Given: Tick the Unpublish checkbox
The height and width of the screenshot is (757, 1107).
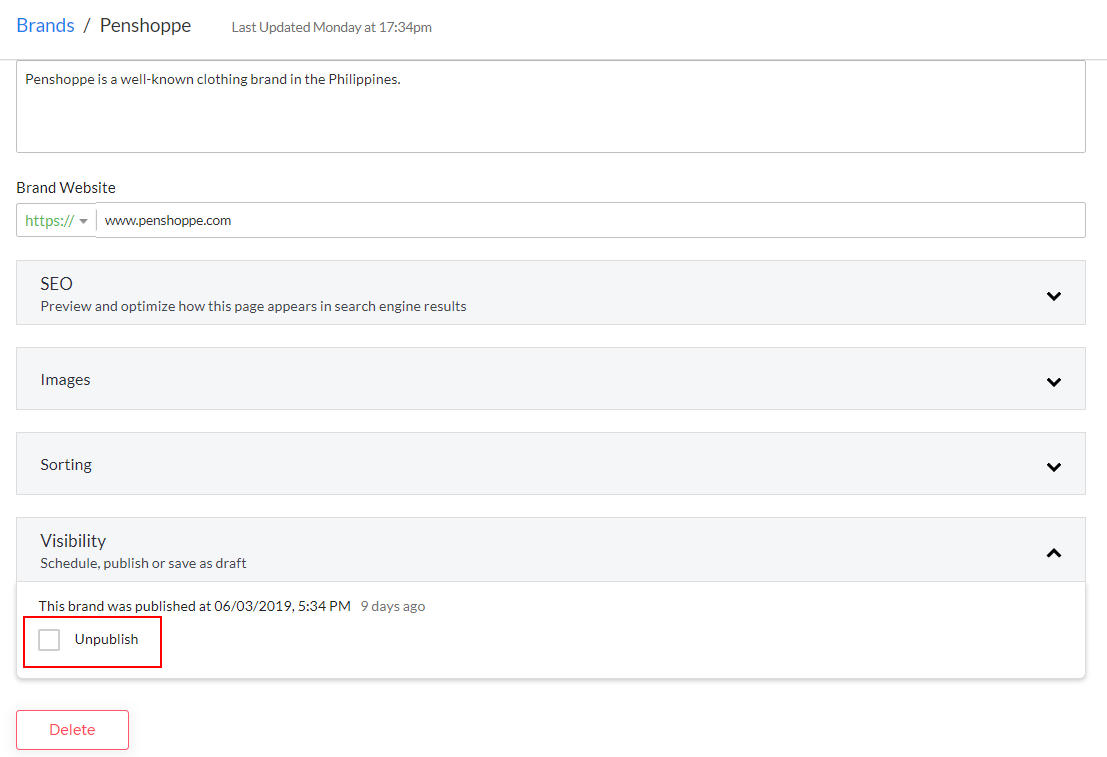Looking at the screenshot, I should pyautogui.click(x=49, y=640).
